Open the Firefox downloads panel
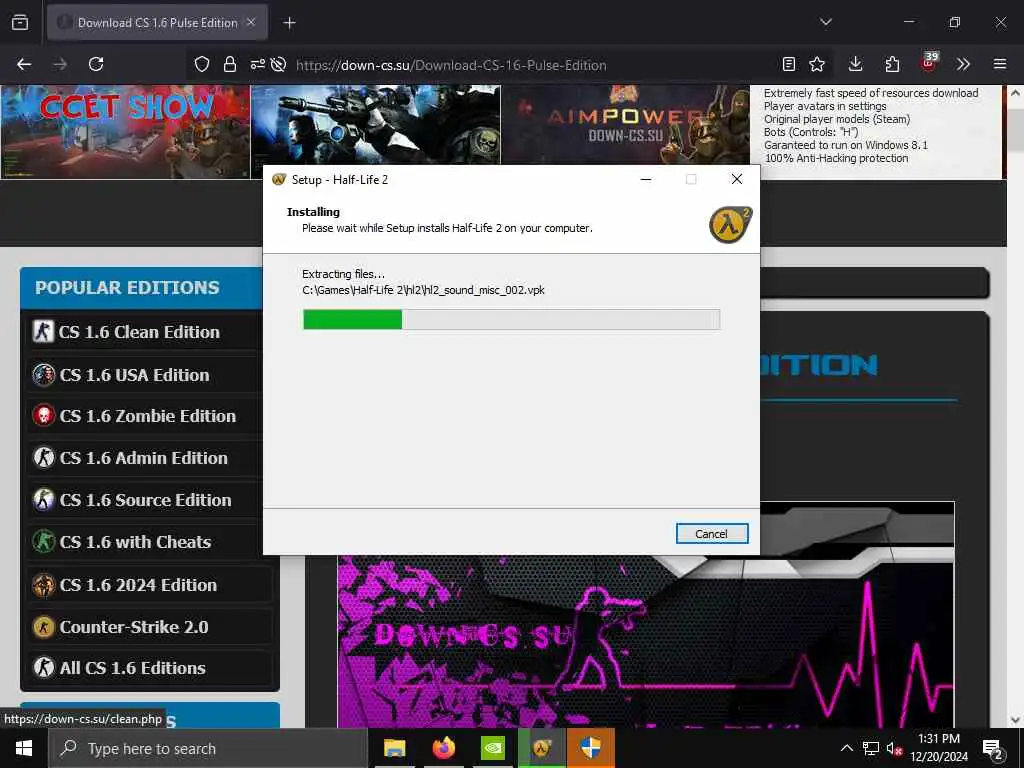1024x768 pixels. (x=856, y=64)
